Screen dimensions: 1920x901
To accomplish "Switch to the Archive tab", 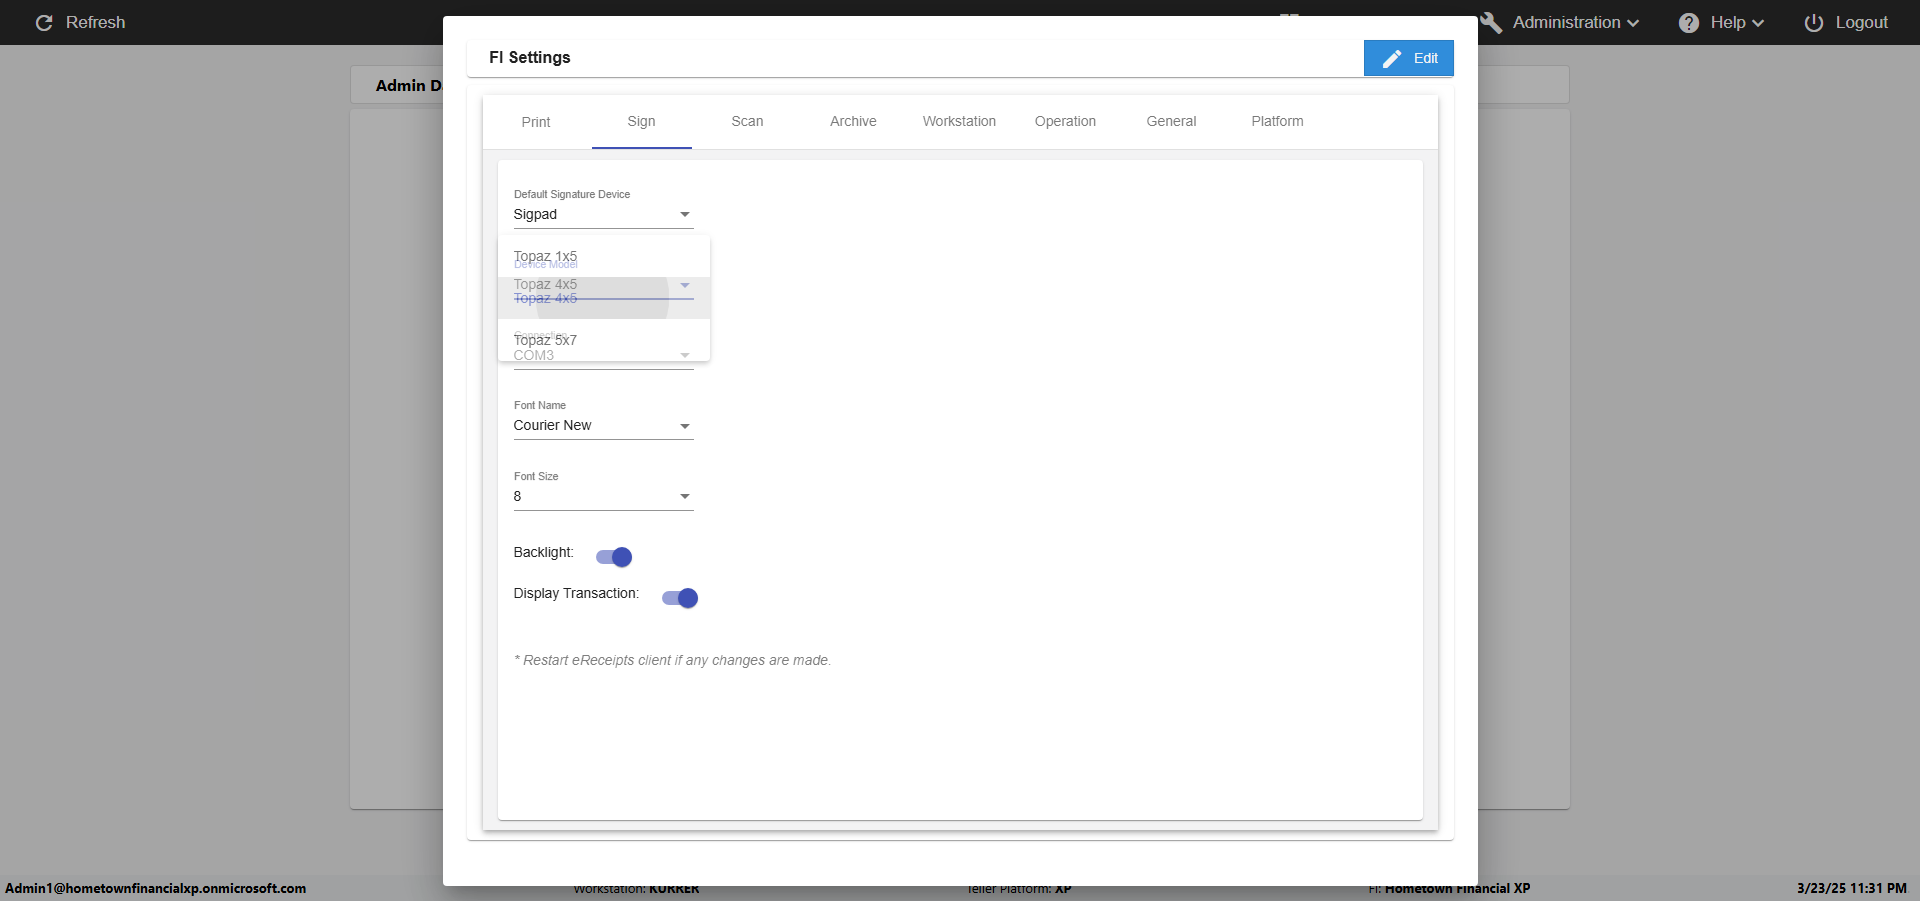I will (x=853, y=122).
